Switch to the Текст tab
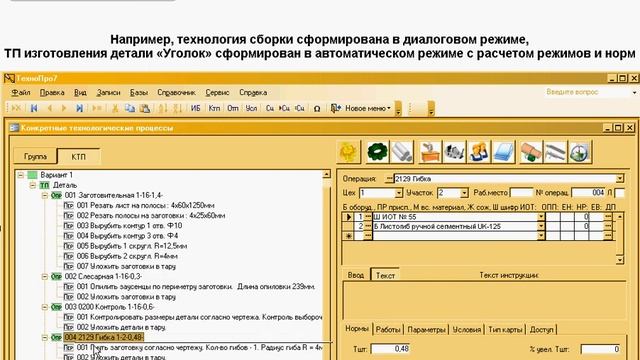 385,276
